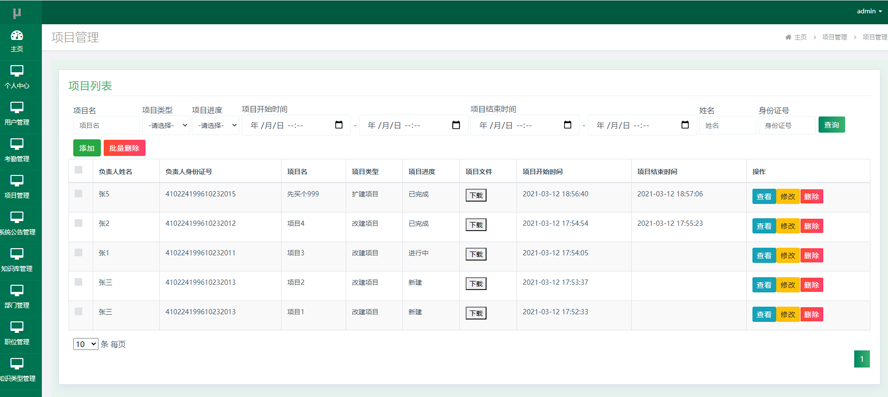Viewport: 888px width, 397px height.
Task: Open calendar picker of first 项目开始时间 field
Action: [x=339, y=125]
